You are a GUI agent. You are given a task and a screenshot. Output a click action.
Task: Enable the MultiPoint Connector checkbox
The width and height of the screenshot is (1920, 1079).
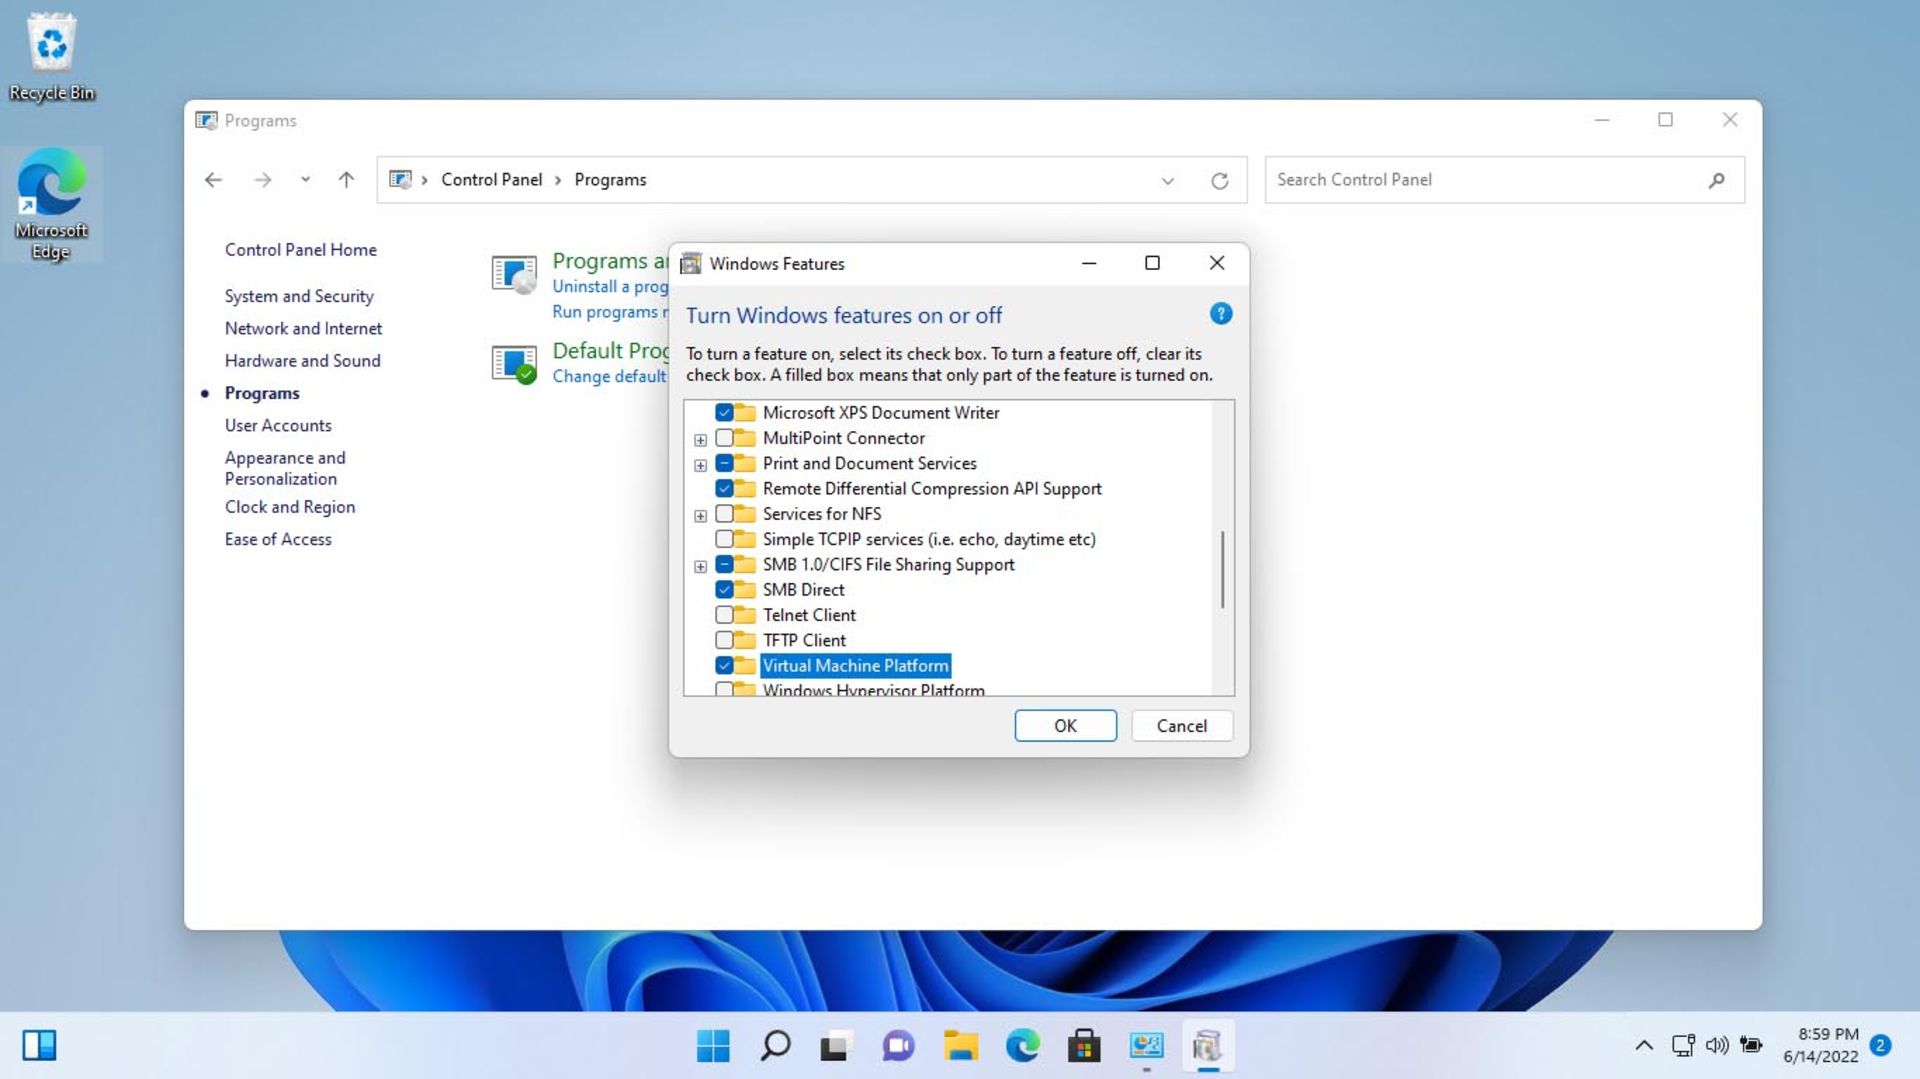[x=724, y=438]
